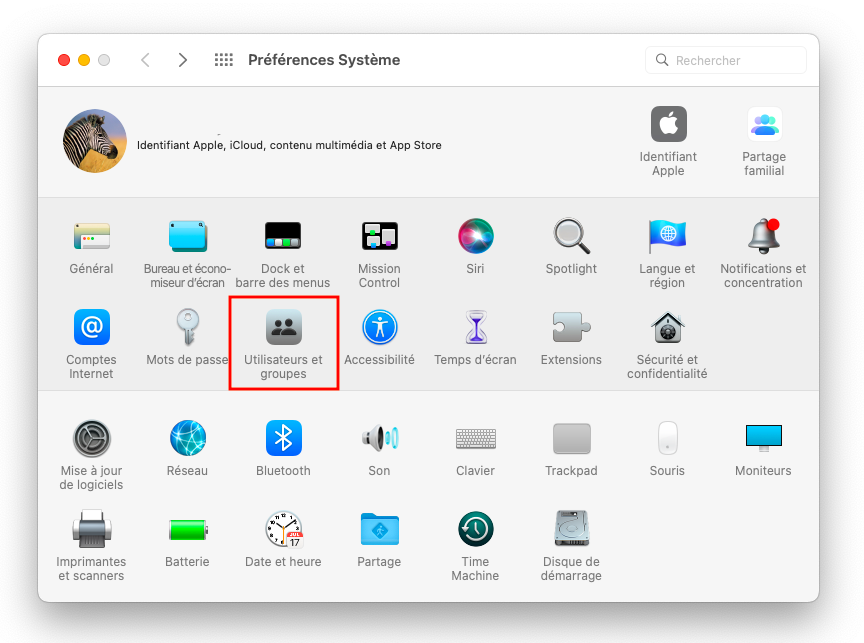864x643 pixels.
Task: Open Notifications et concentration preferences
Action: pyautogui.click(x=763, y=237)
